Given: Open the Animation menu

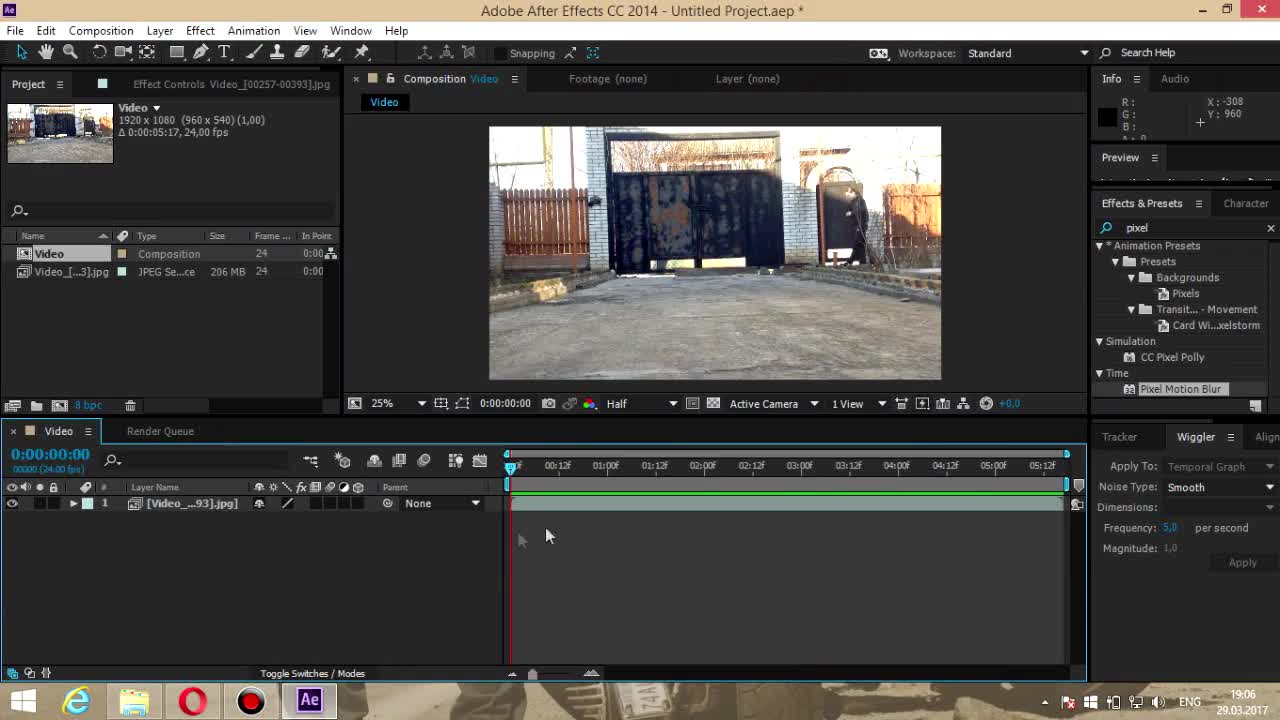Looking at the screenshot, I should (x=253, y=31).
